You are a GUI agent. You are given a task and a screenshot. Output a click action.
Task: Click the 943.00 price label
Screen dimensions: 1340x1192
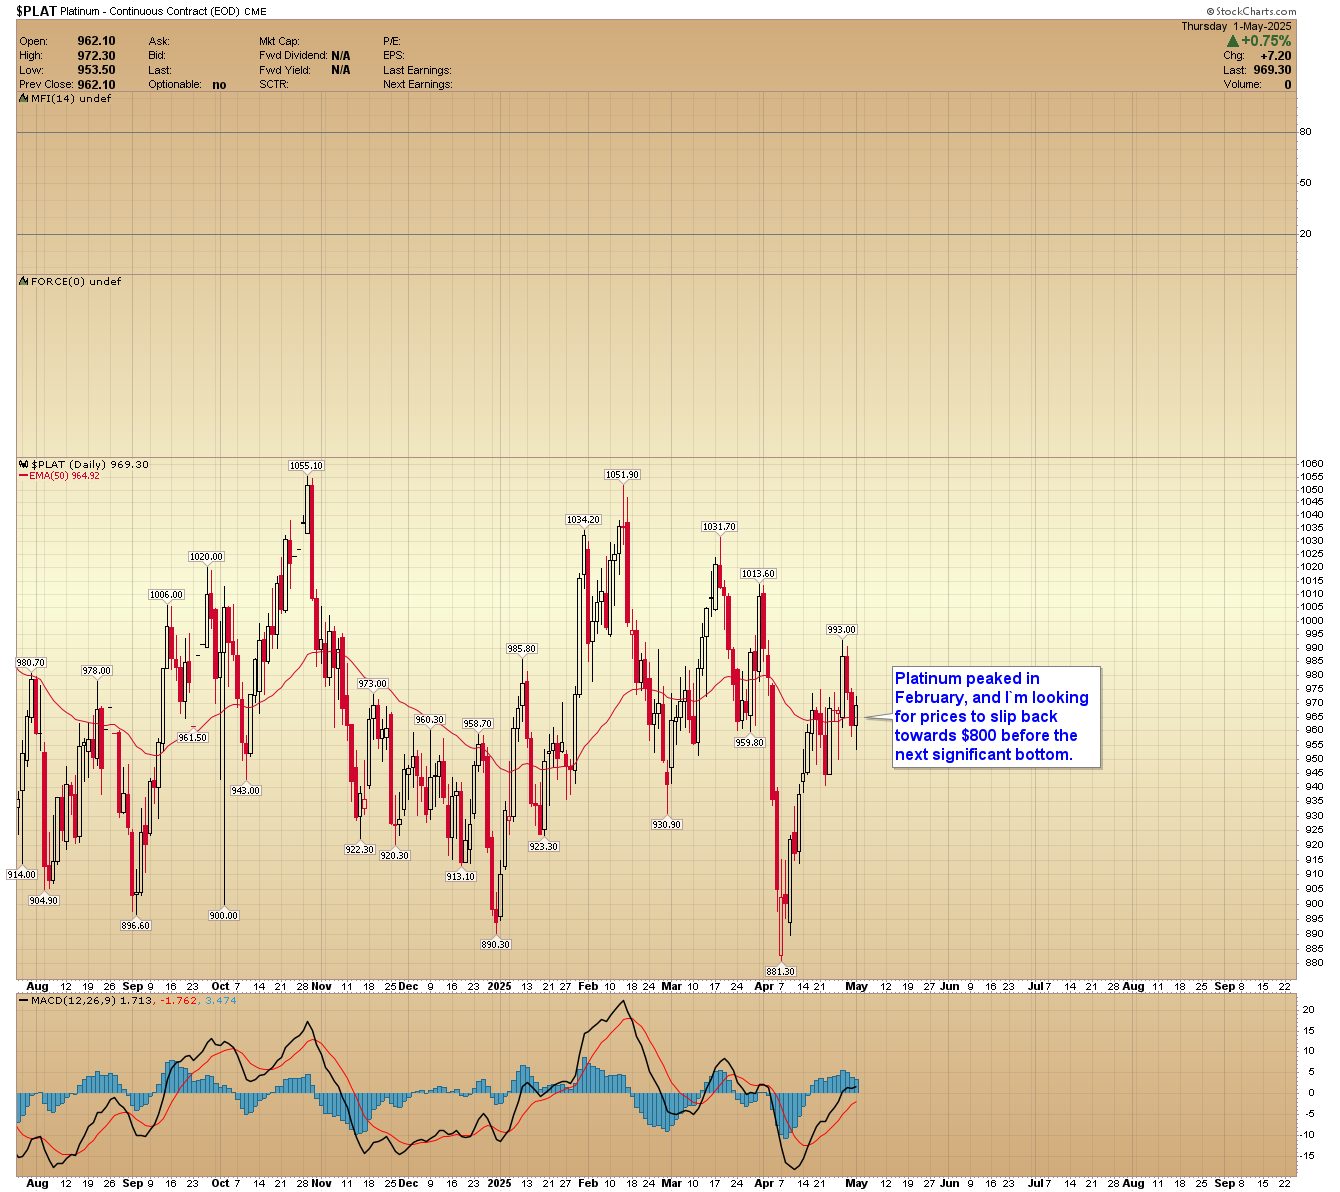click(x=246, y=791)
